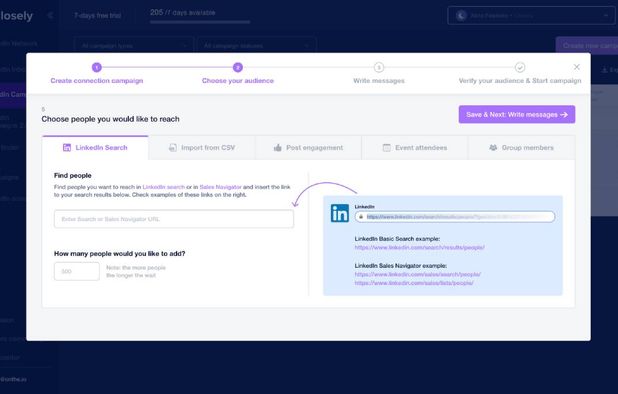This screenshot has width=618, height=394.
Task: Collapse the sidebar with the arrow icon
Action: pyautogui.click(x=50, y=15)
